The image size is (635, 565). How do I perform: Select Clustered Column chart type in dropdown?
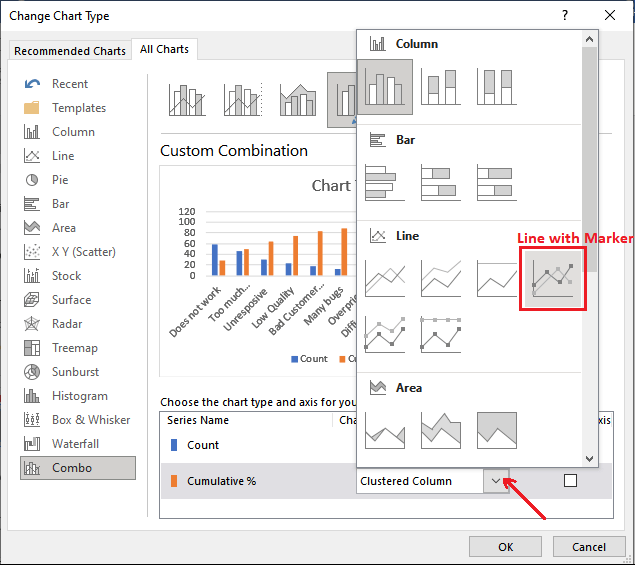pos(385,87)
